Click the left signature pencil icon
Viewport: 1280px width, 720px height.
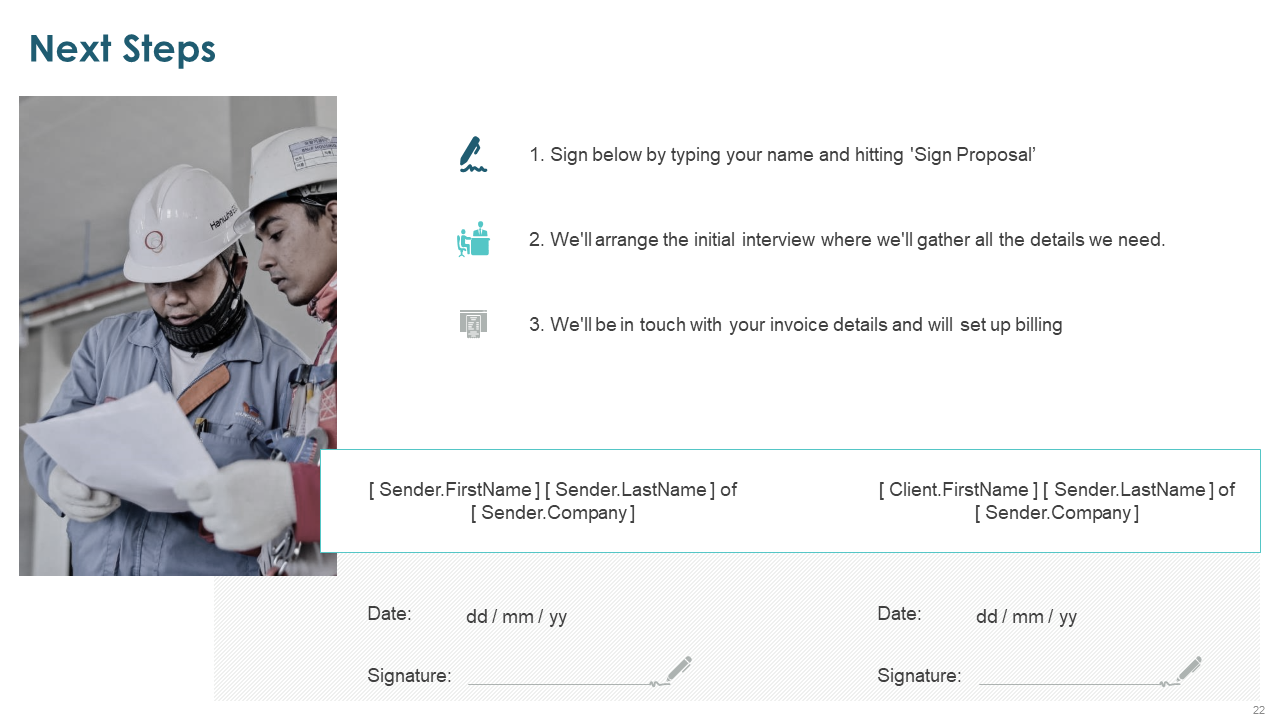pos(679,669)
